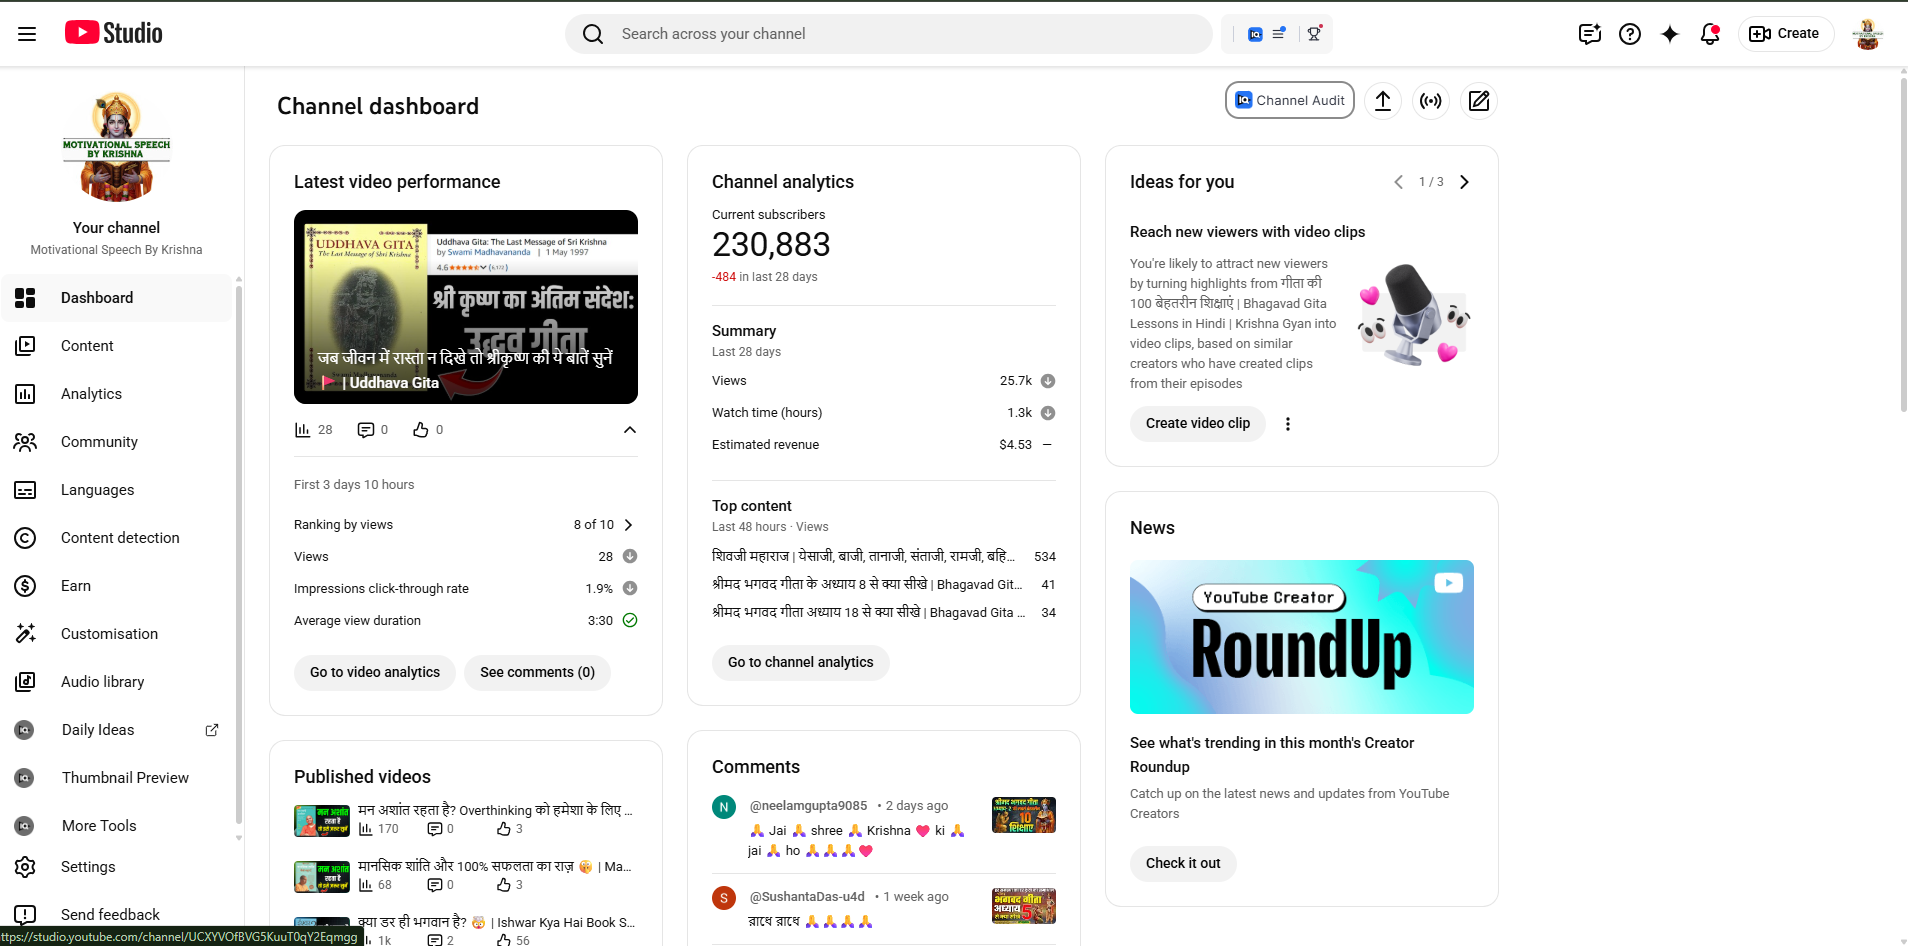Select the Community sidebar icon

click(x=26, y=441)
